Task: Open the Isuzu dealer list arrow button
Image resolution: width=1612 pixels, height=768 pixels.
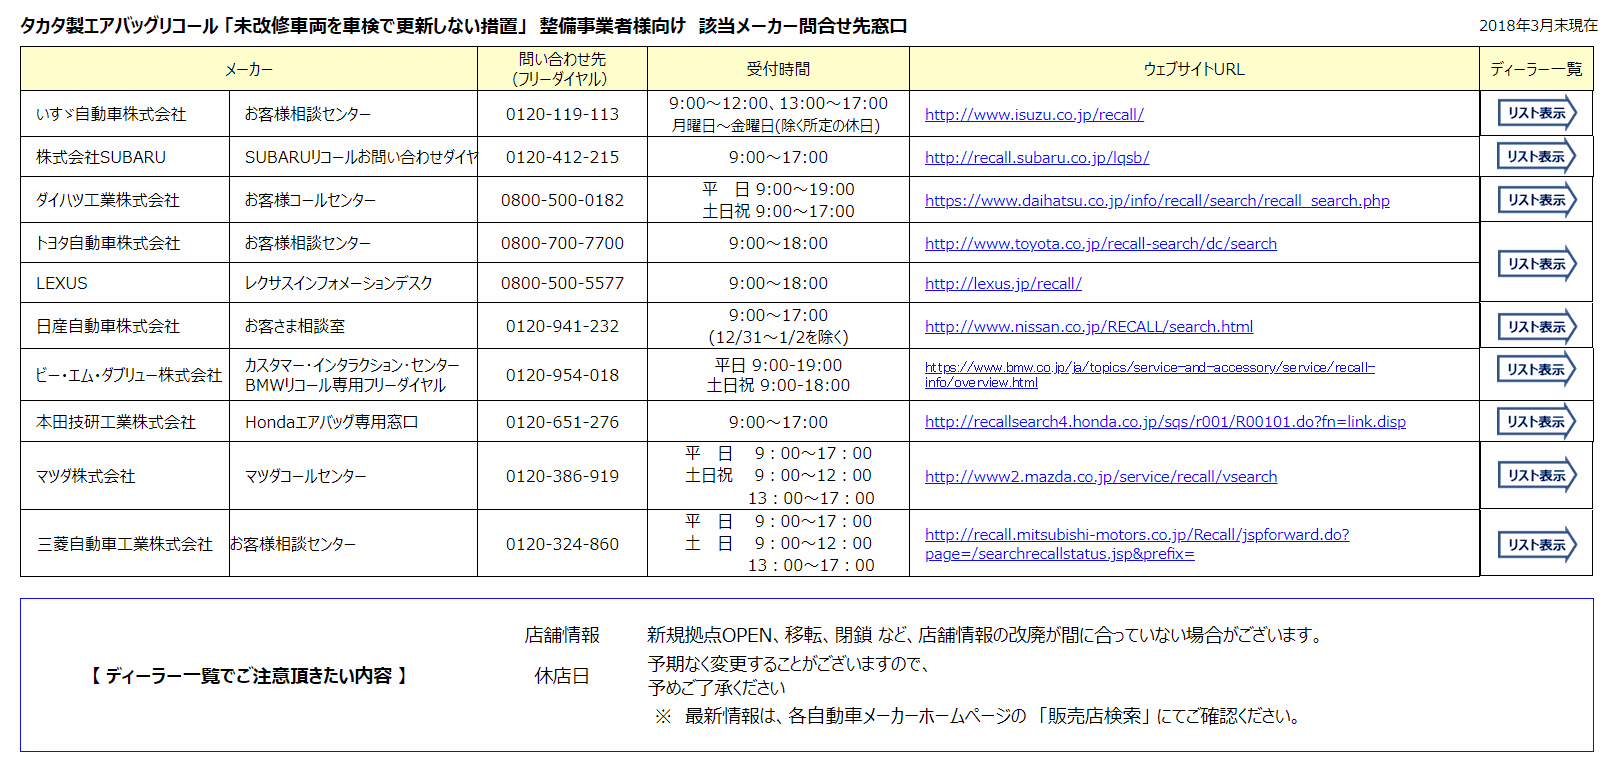Action: [1537, 113]
